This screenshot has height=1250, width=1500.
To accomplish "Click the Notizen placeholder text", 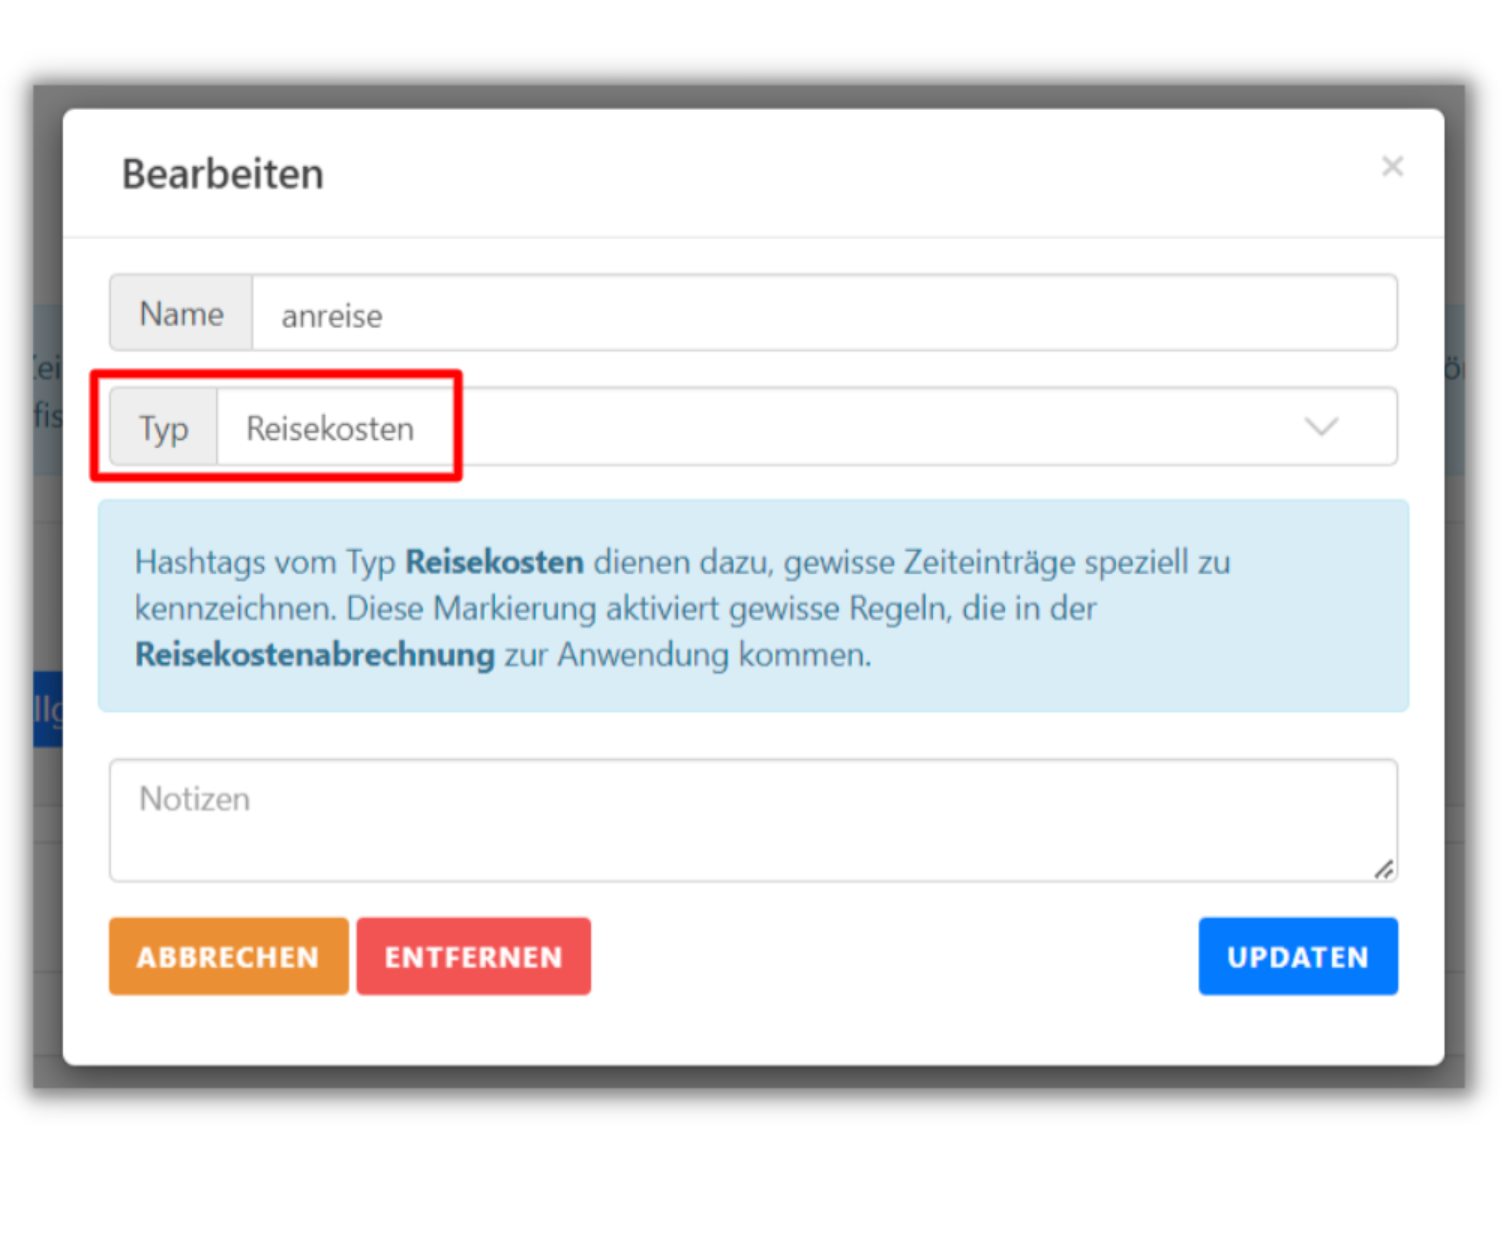I will [194, 798].
